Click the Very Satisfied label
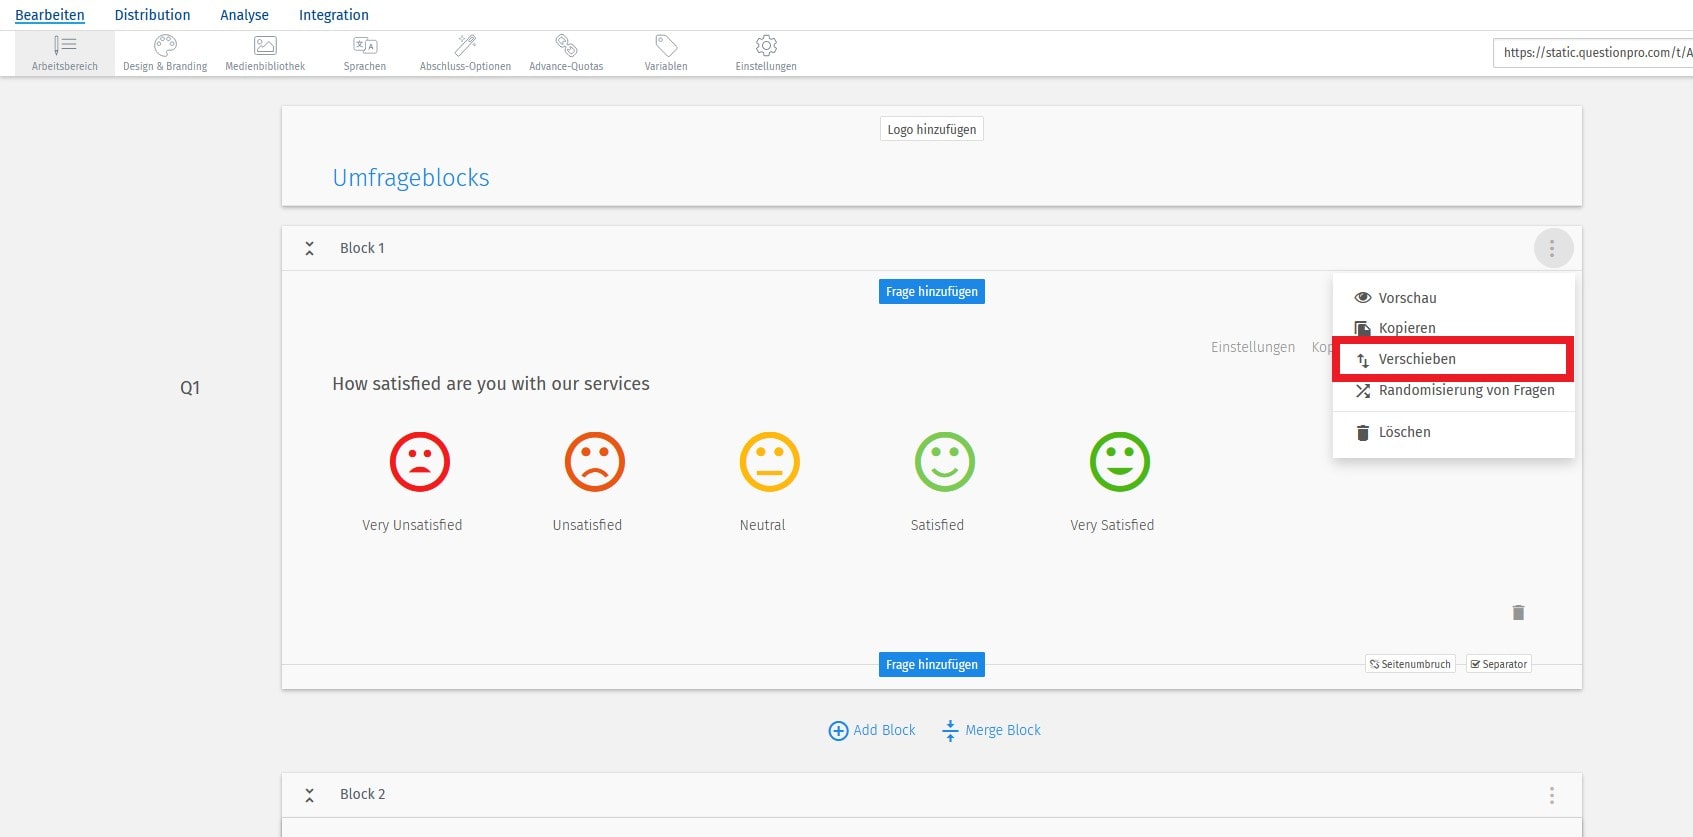 [x=1112, y=525]
